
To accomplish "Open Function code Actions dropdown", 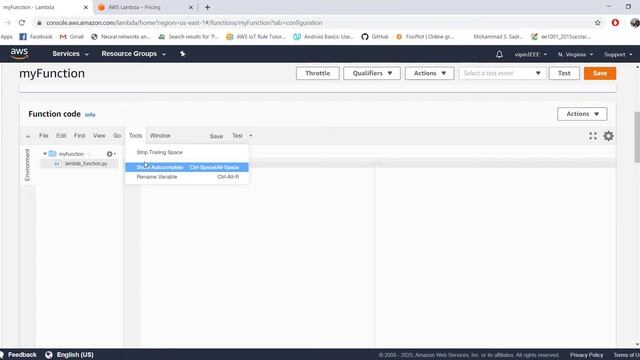I will click(x=582, y=114).
